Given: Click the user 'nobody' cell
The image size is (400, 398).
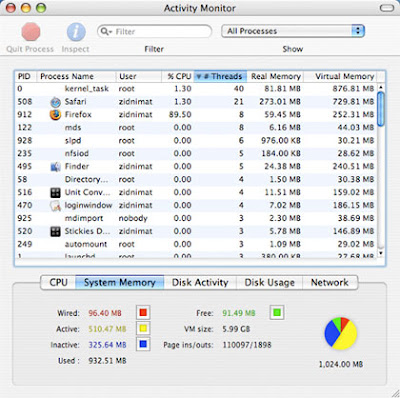Looking at the screenshot, I should (x=133, y=218).
